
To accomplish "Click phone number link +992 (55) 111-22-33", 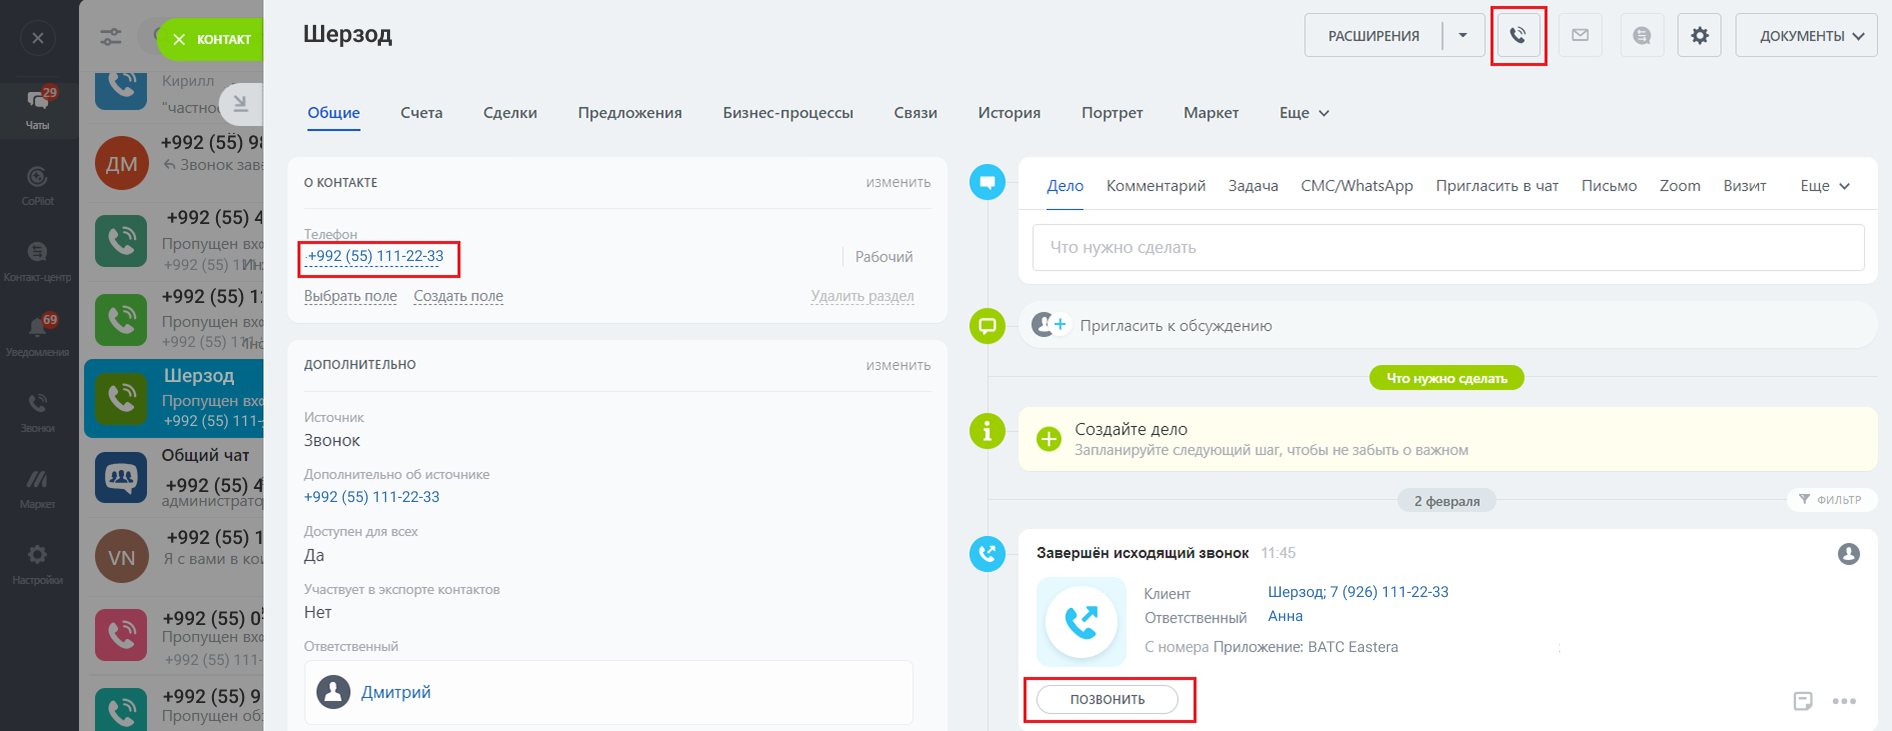I will click(376, 257).
